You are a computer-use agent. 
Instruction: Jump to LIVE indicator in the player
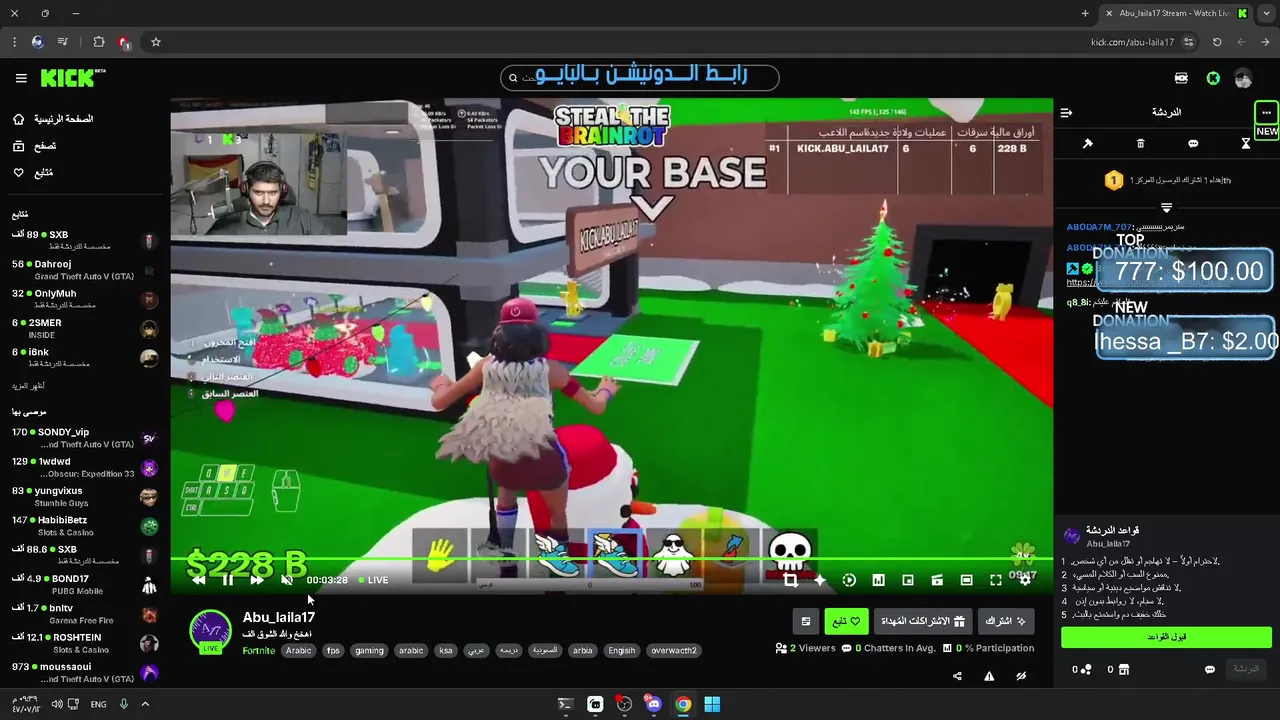point(372,580)
